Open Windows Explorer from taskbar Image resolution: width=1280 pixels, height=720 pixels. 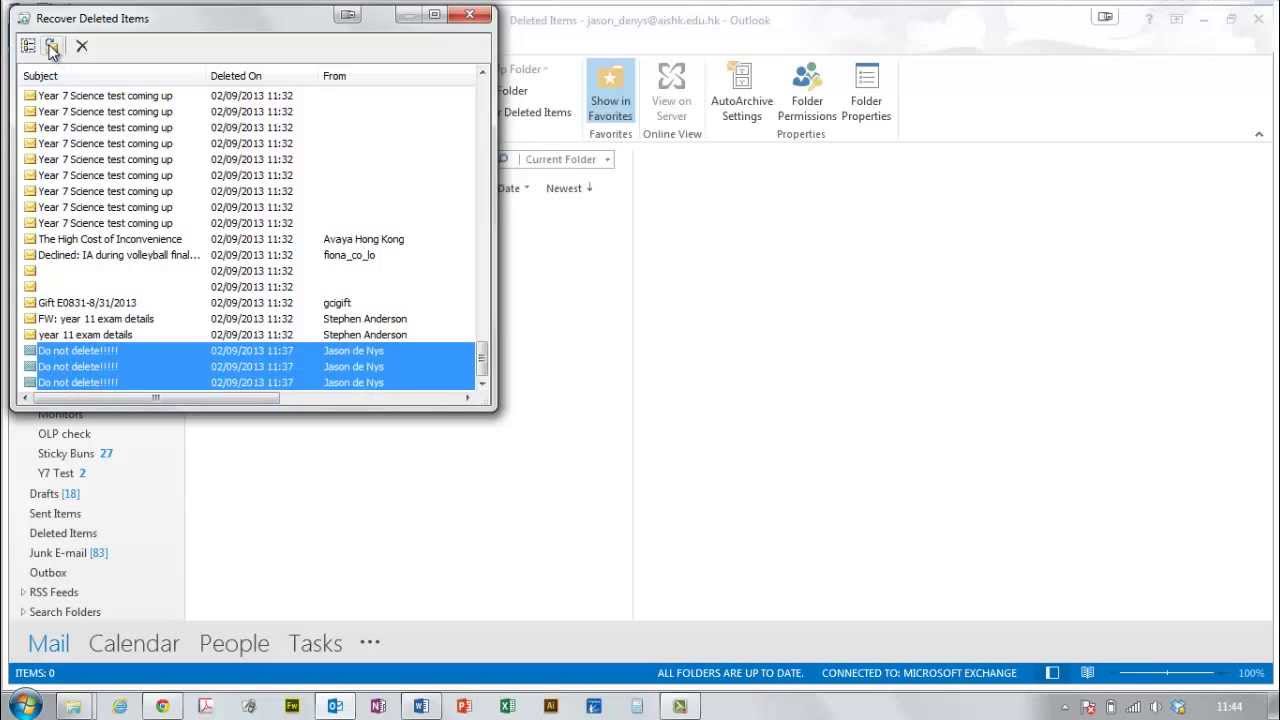[73, 706]
